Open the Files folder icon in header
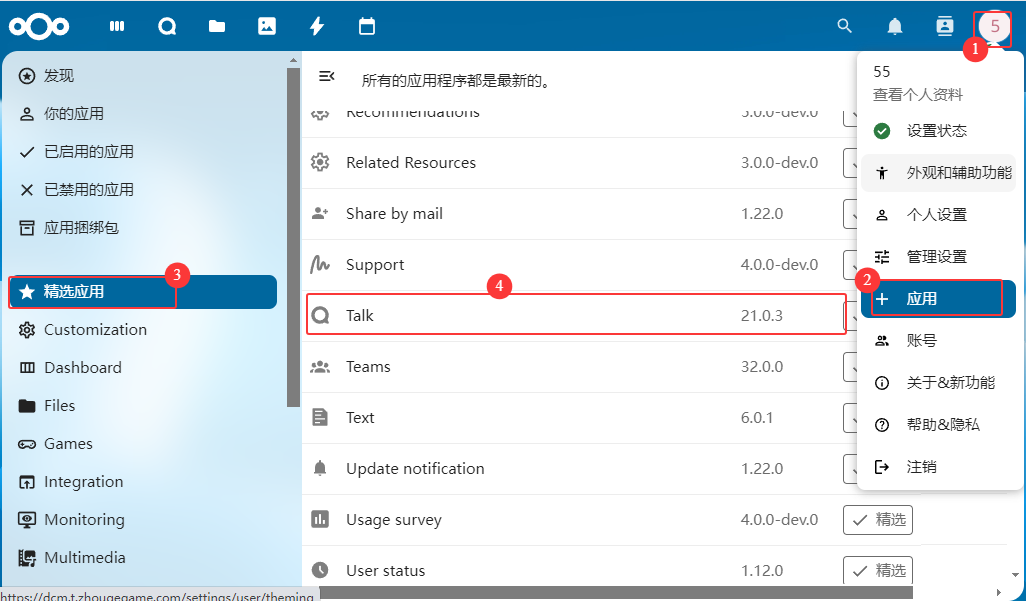 pyautogui.click(x=217, y=27)
